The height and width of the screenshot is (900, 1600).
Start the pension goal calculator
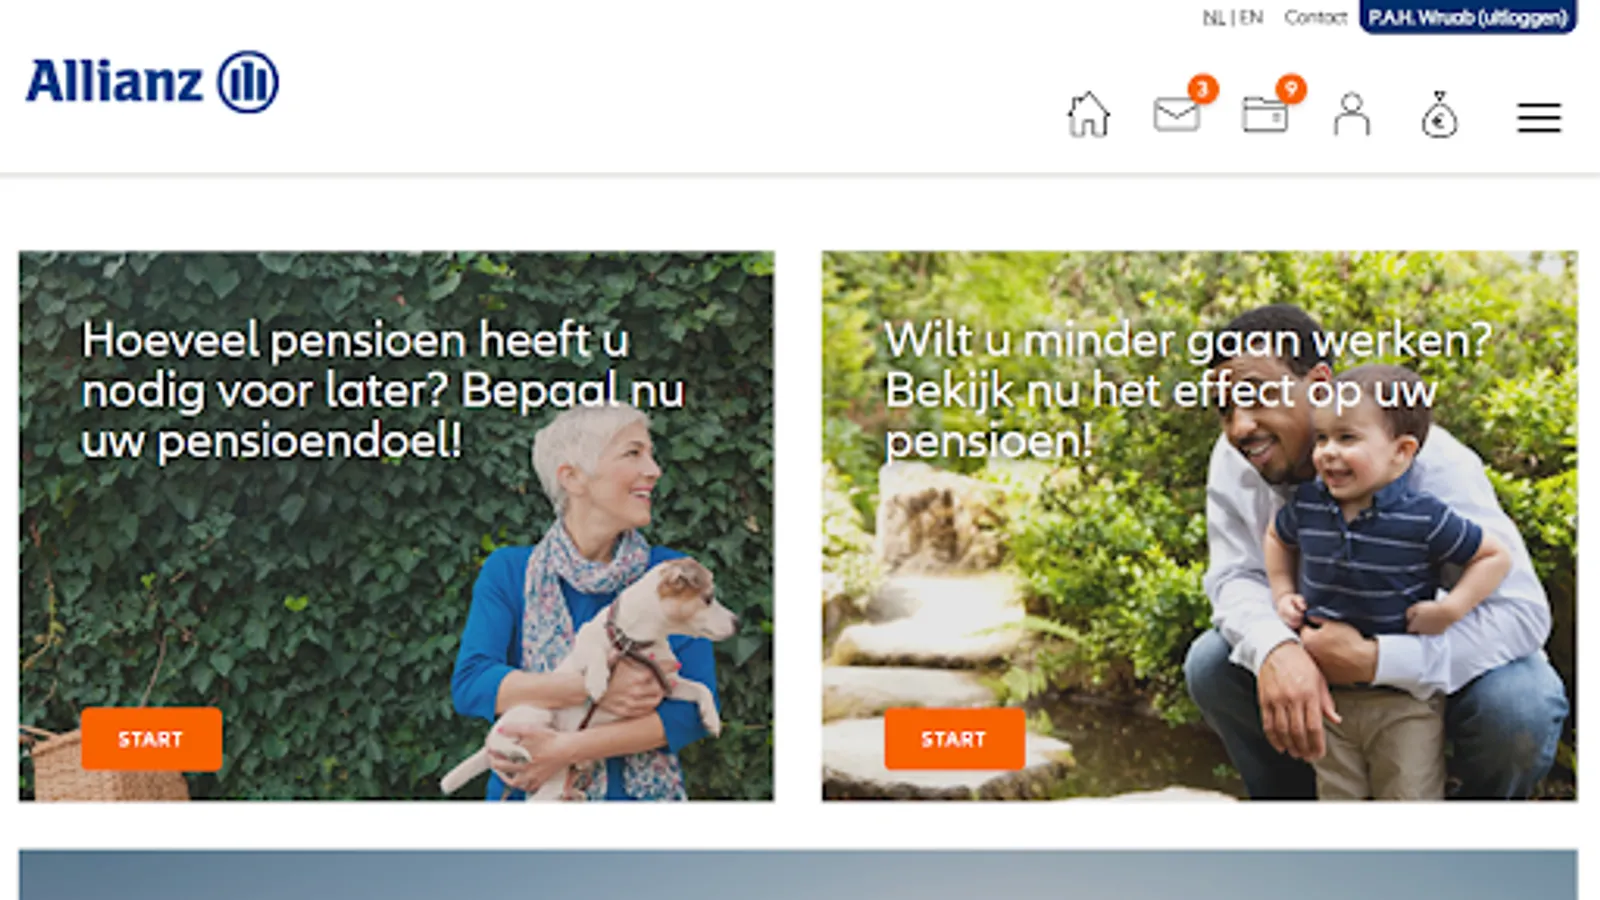(152, 739)
